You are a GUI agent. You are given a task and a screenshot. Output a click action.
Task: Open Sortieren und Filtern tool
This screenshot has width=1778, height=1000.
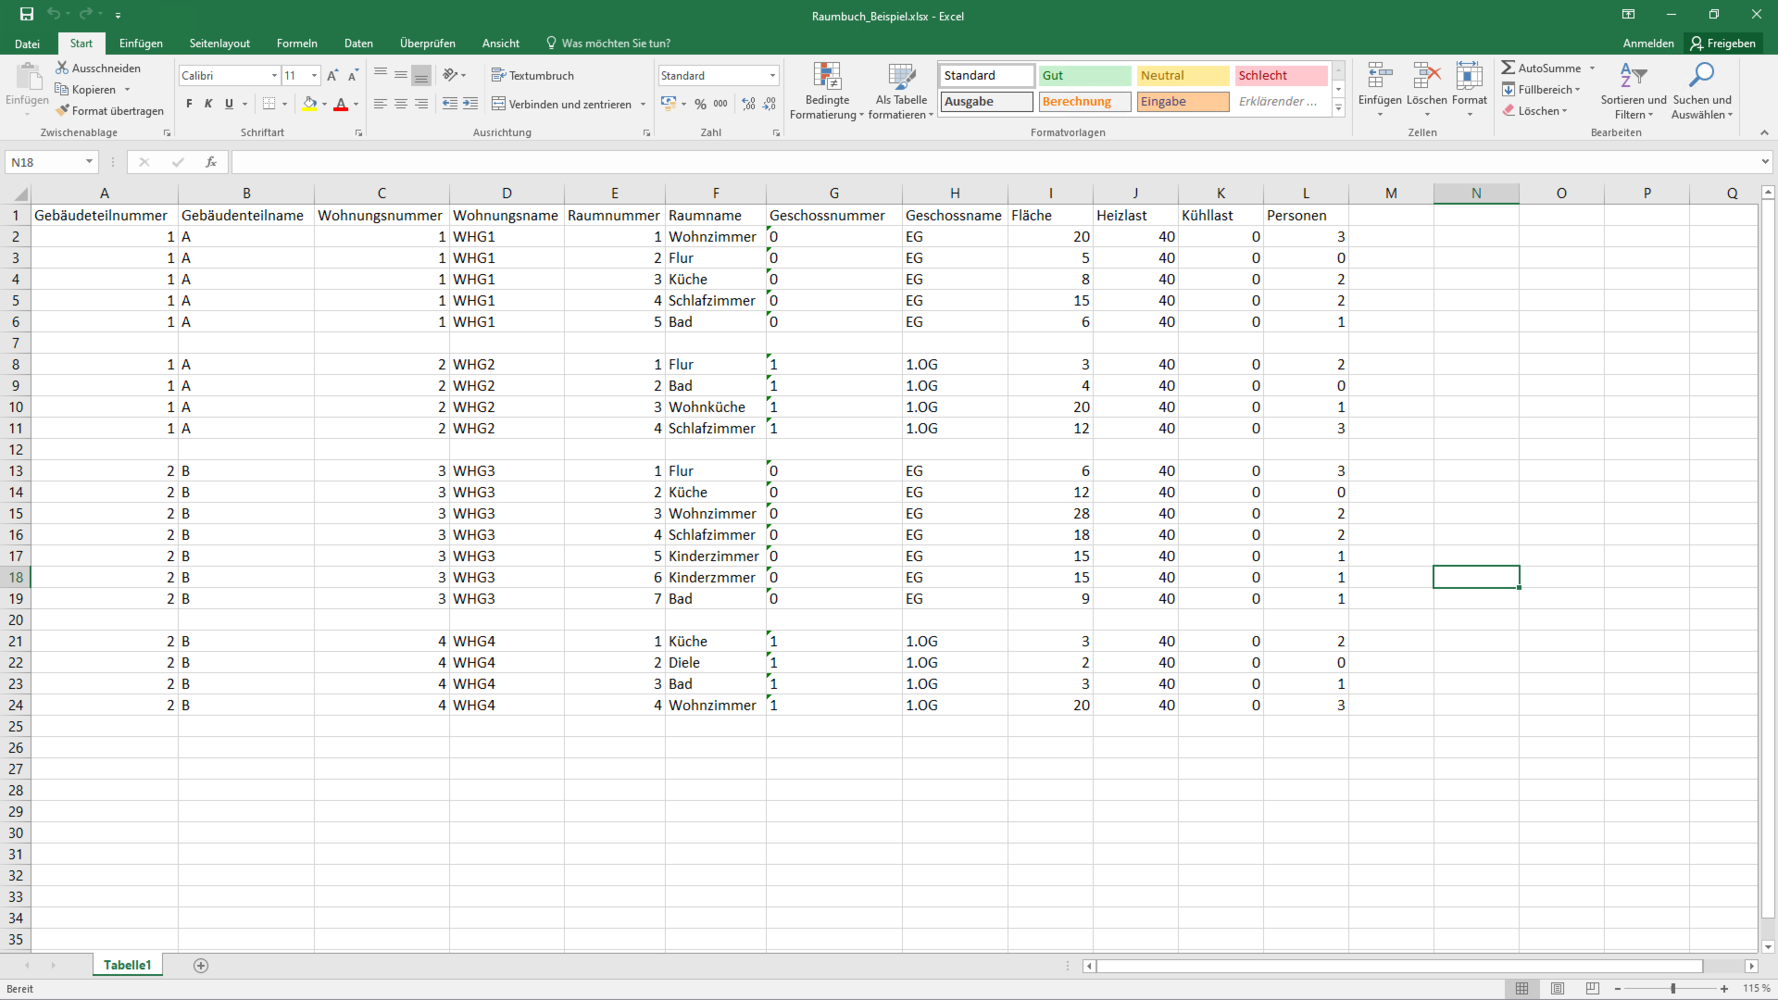click(1633, 91)
